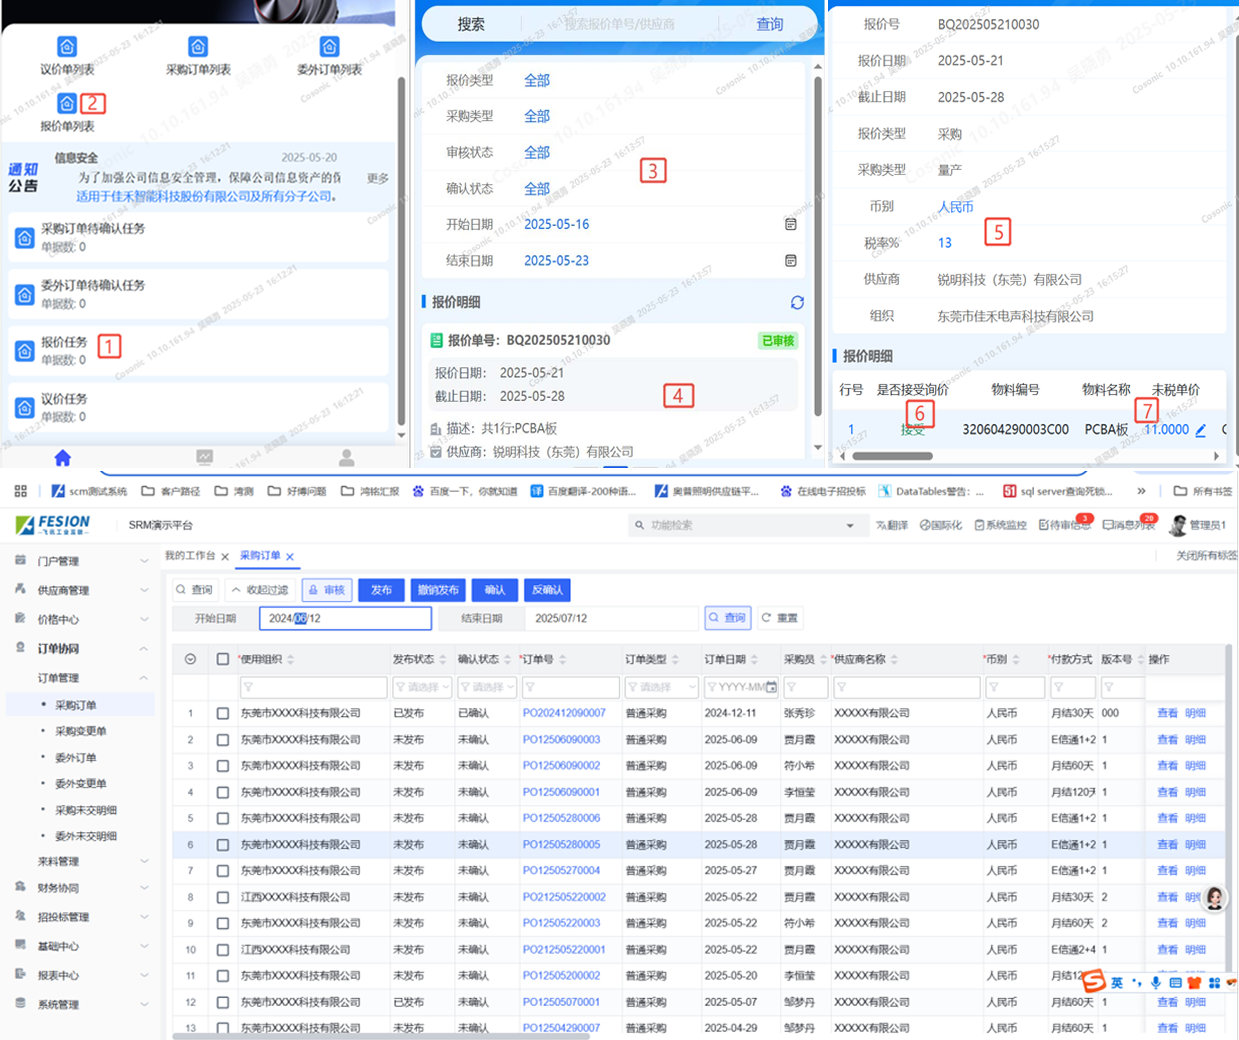Open the 委外订单列表 icon

(x=329, y=47)
